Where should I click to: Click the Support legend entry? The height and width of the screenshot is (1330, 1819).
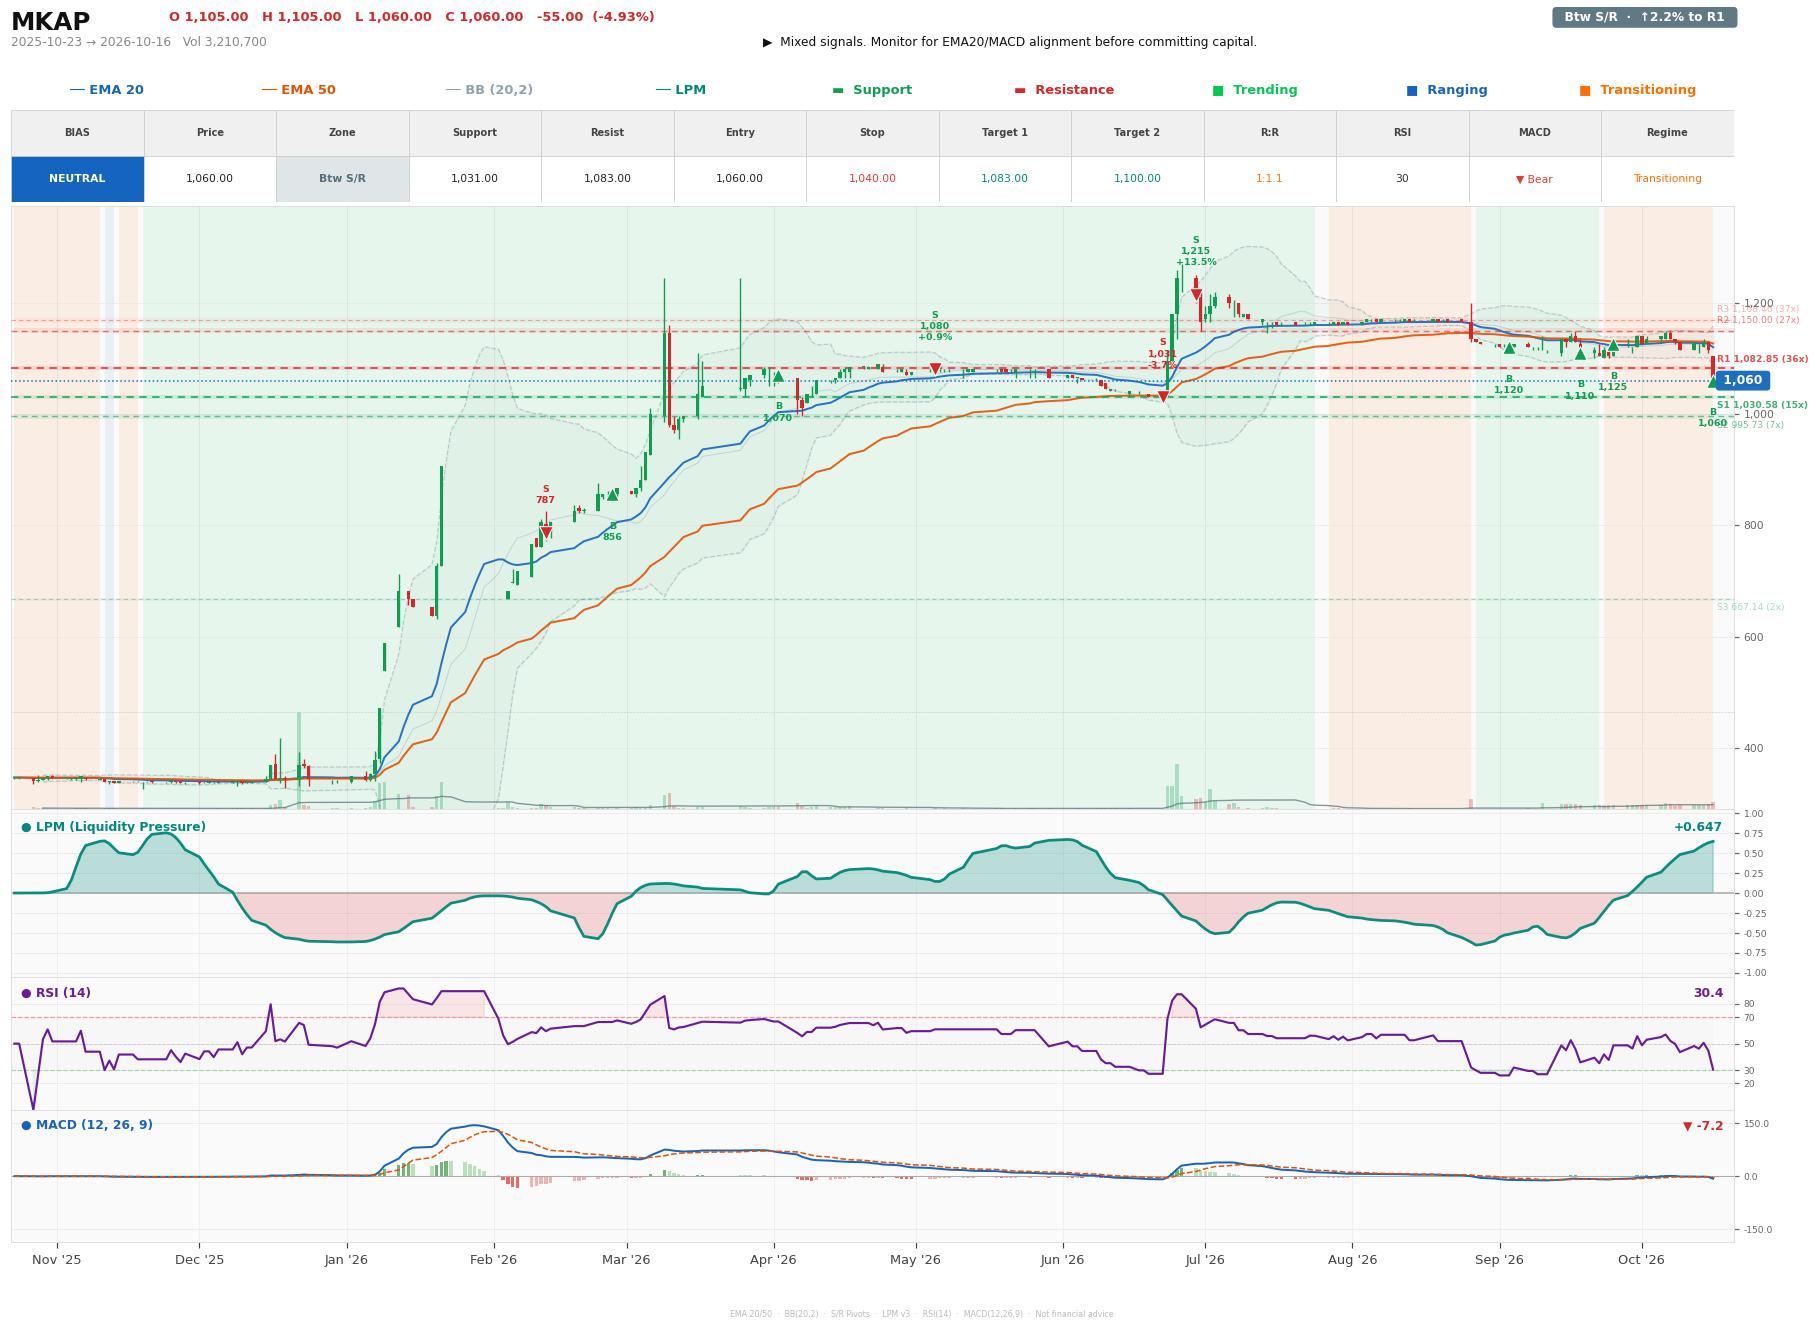872,90
